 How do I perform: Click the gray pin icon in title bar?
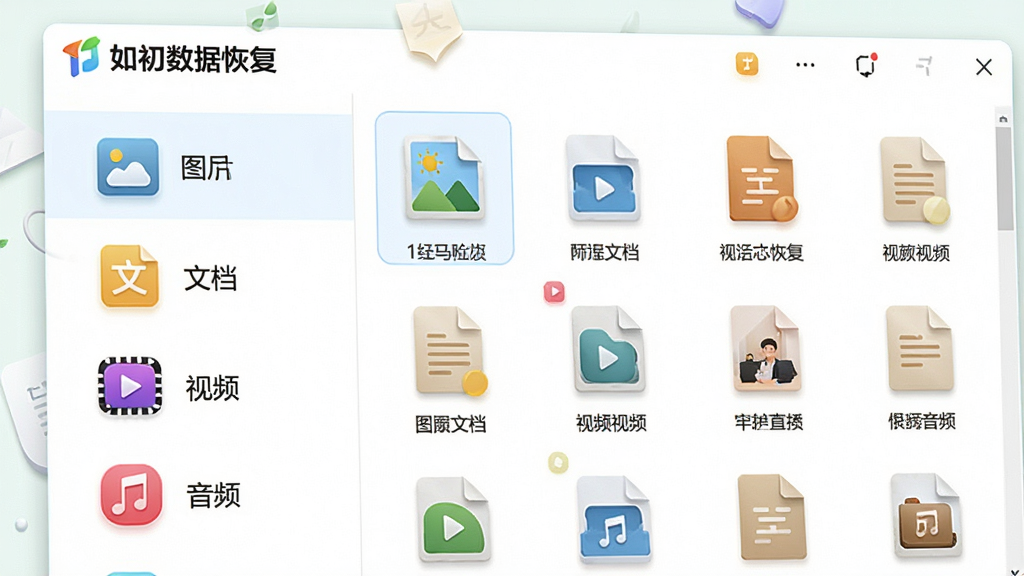924,65
